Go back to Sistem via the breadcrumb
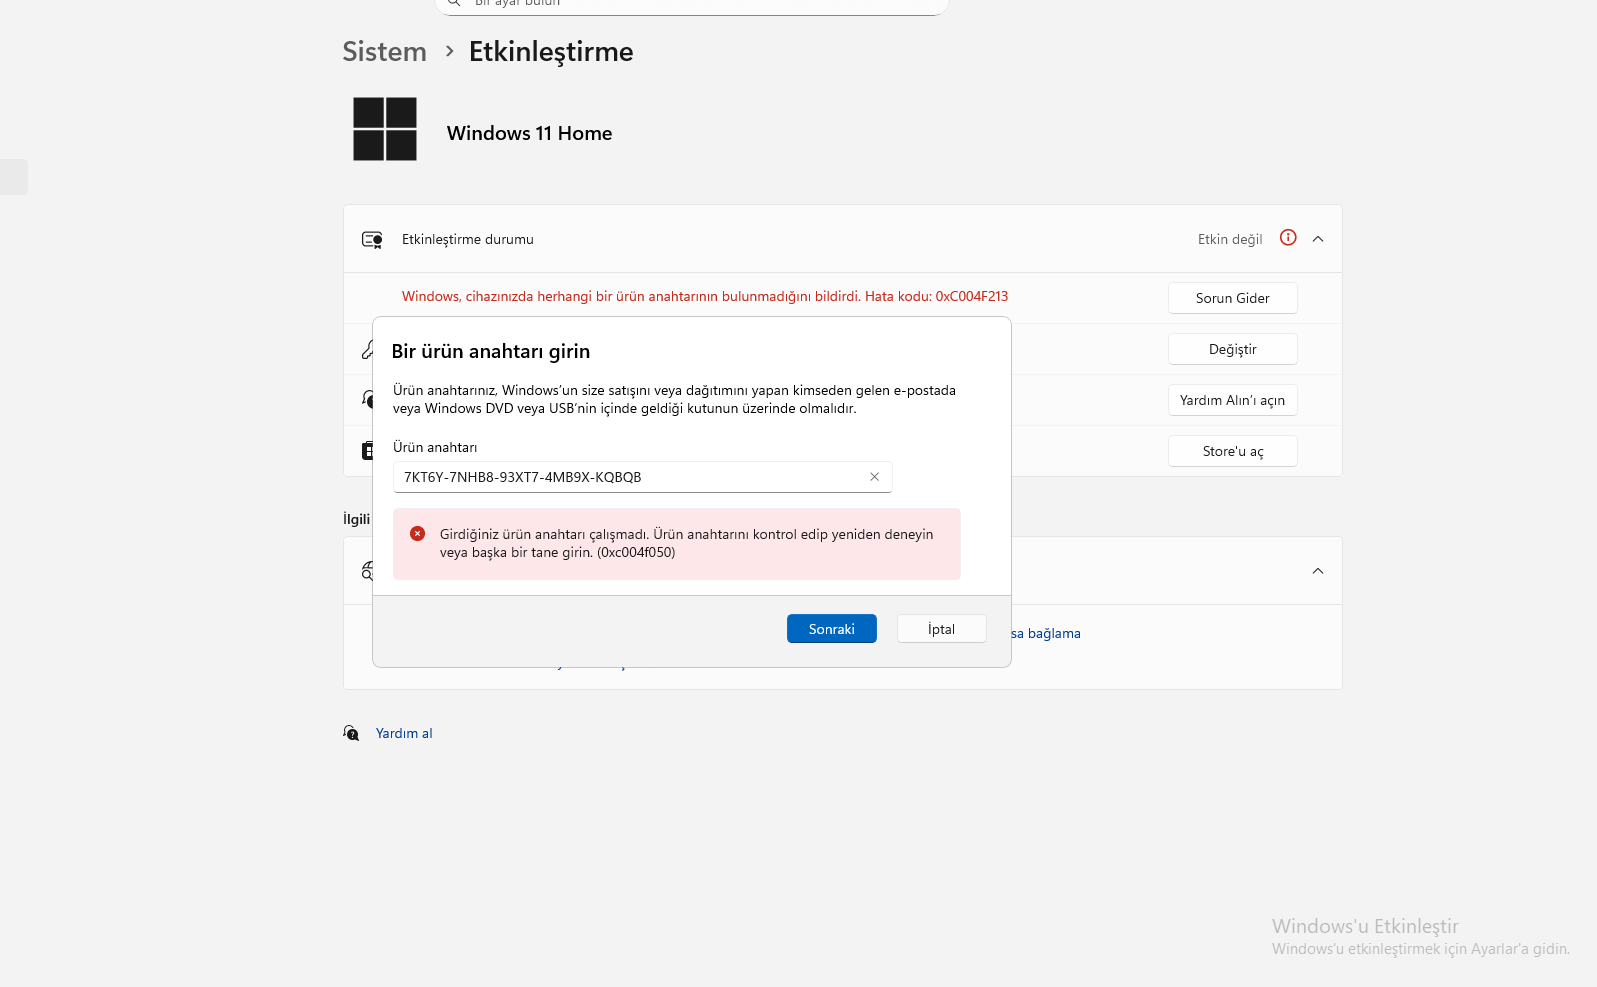Image resolution: width=1597 pixels, height=987 pixels. click(384, 52)
